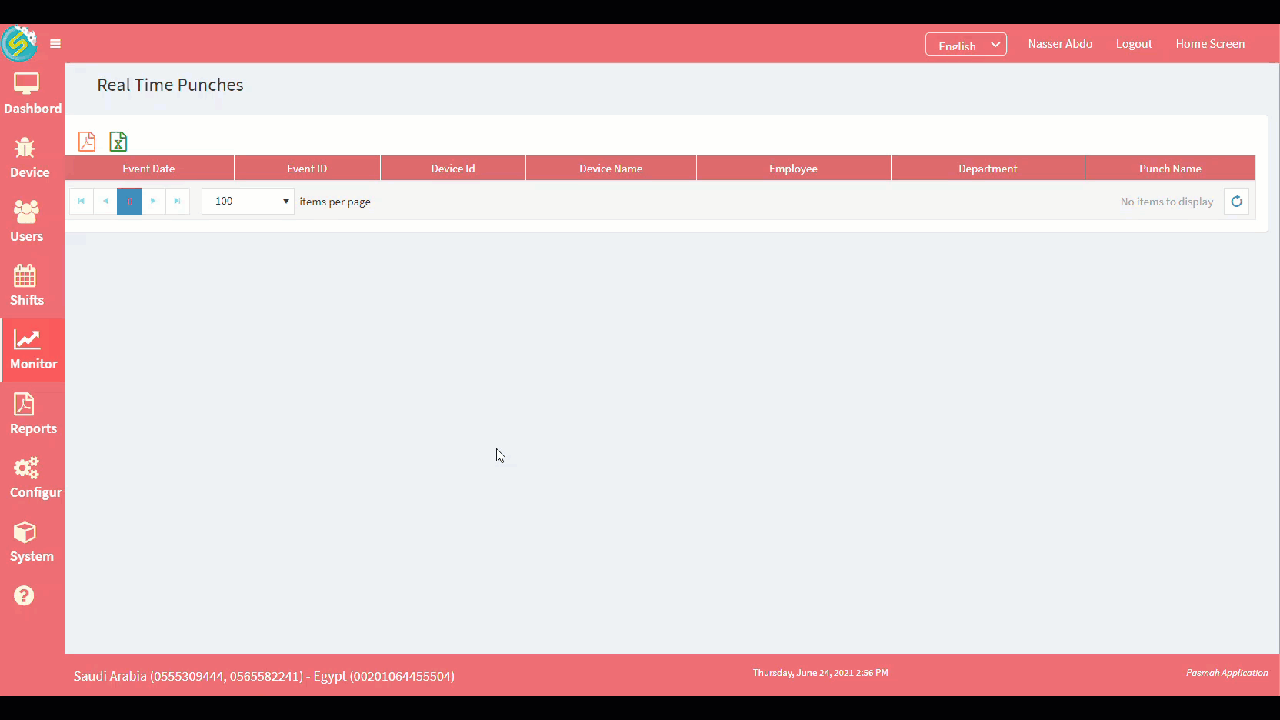Viewport: 1280px width, 720px height.
Task: Click the footer date and time
Action: point(820,673)
